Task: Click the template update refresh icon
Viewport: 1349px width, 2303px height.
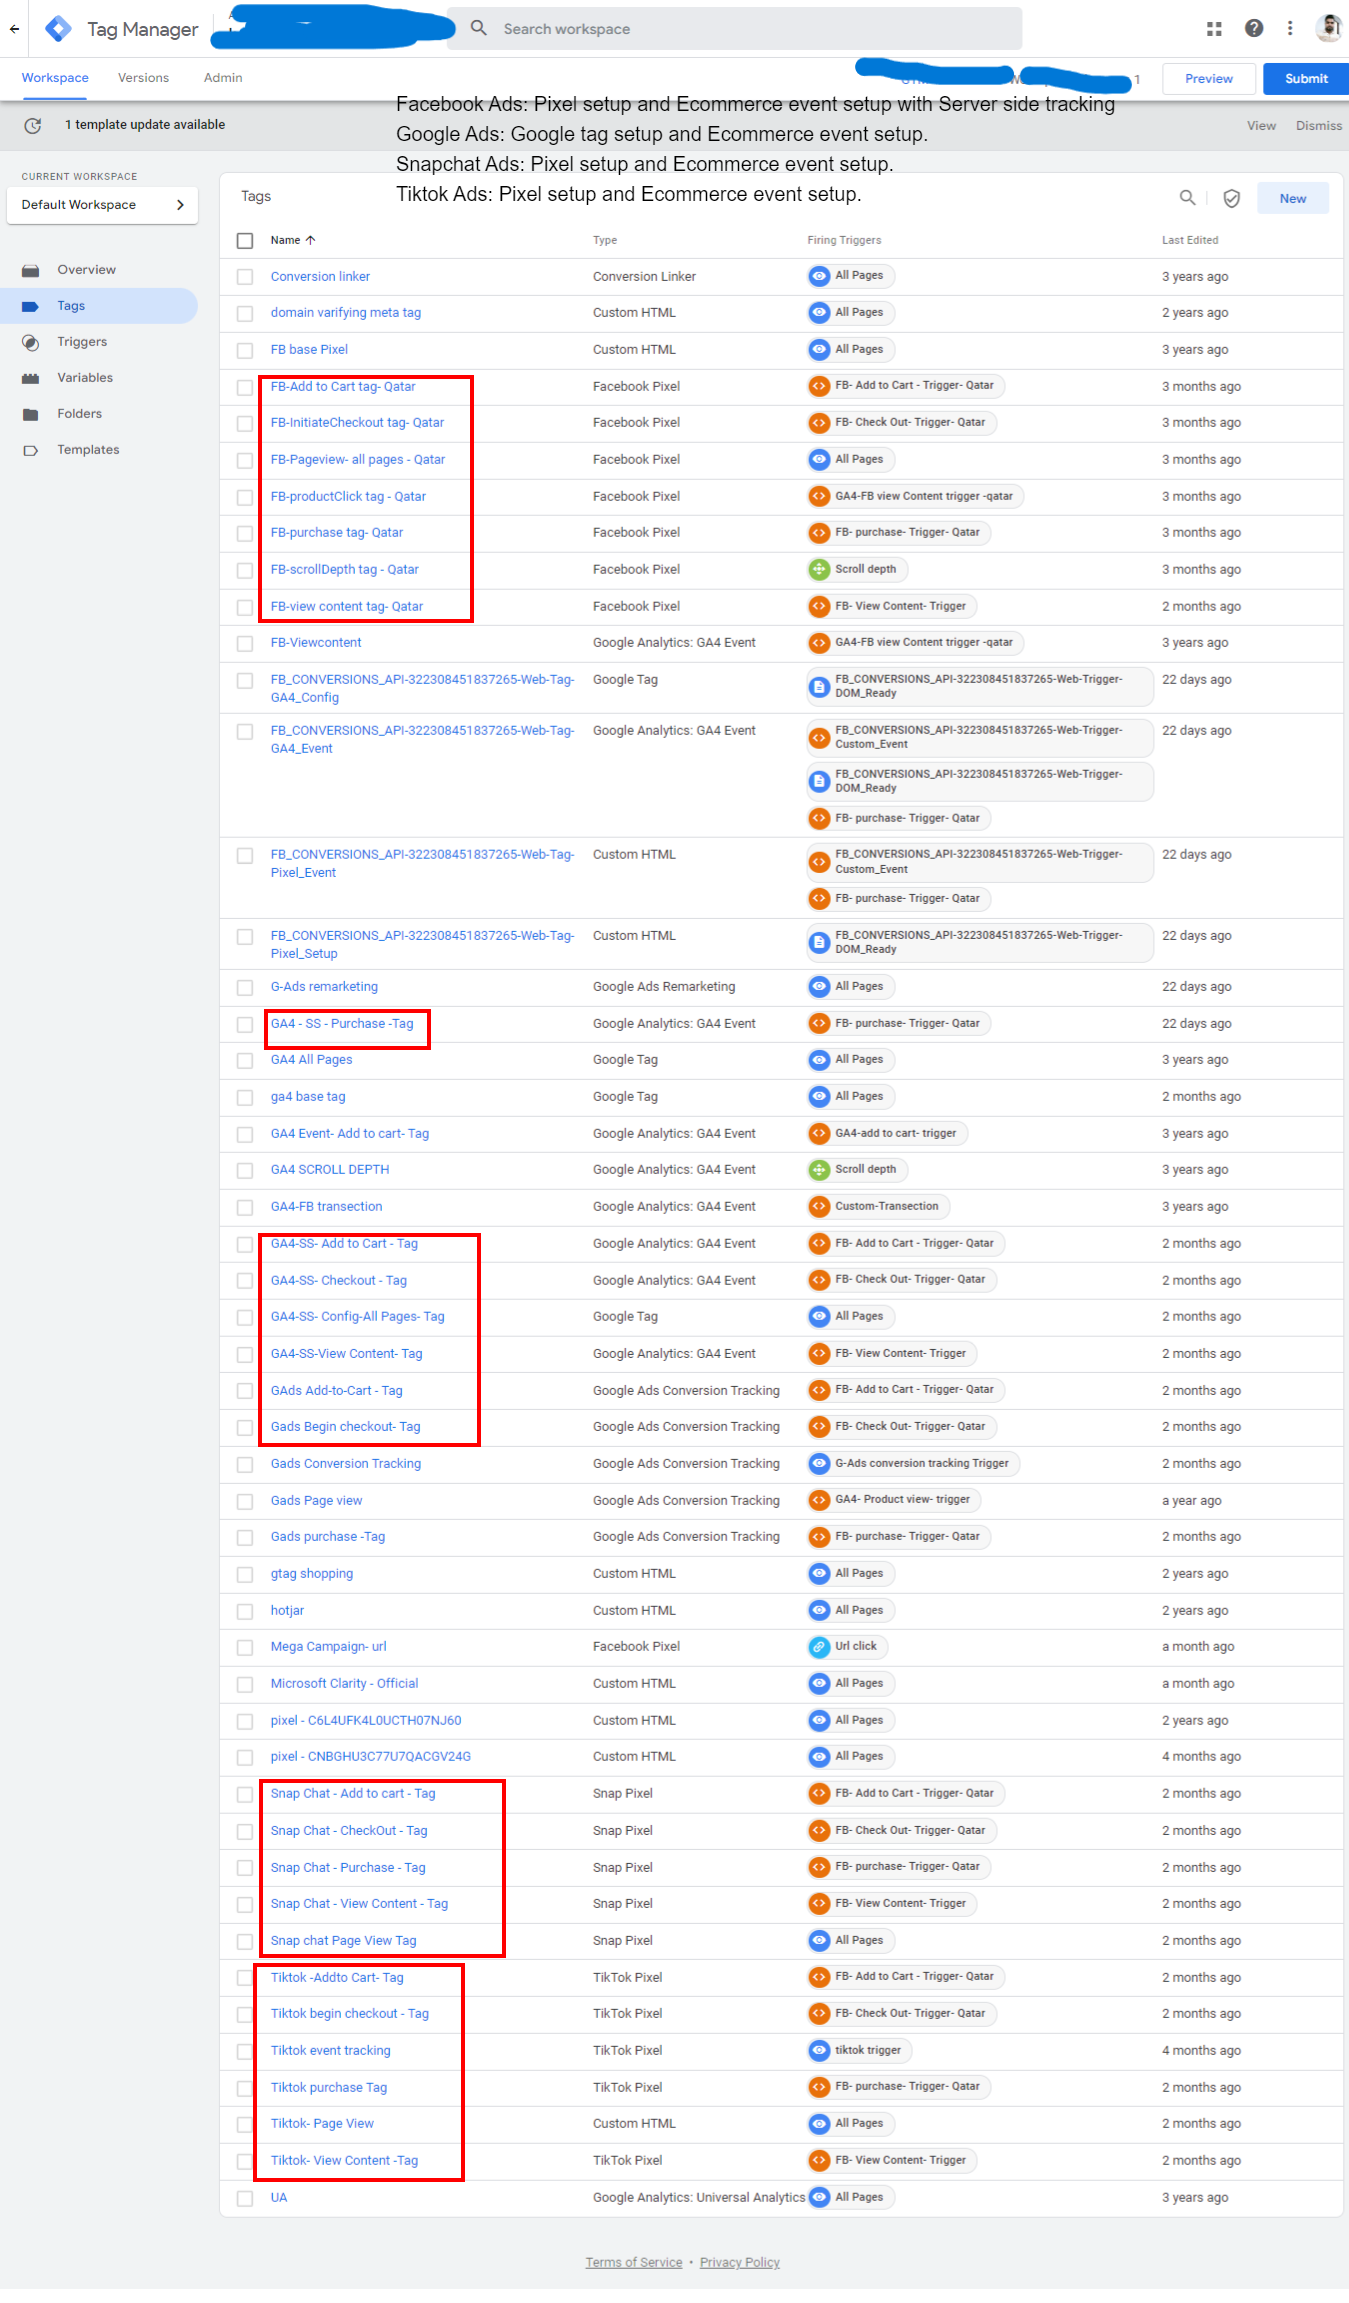Action: coord(33,125)
